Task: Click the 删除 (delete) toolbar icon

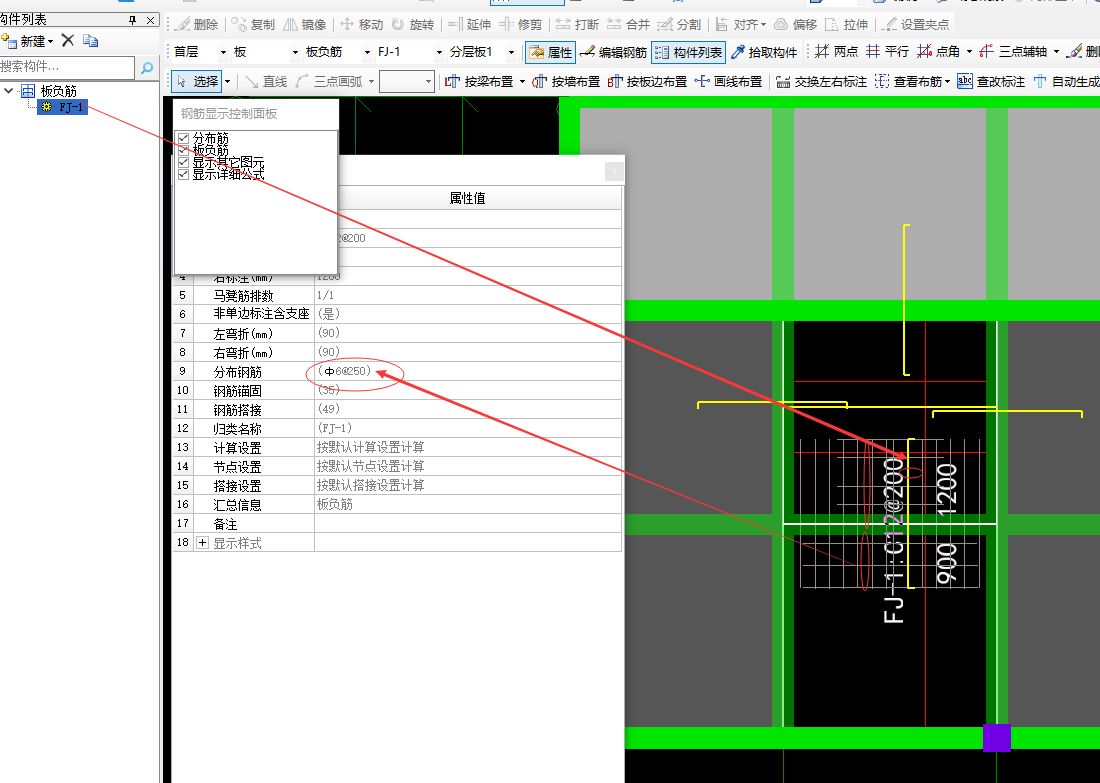Action: tap(196, 25)
